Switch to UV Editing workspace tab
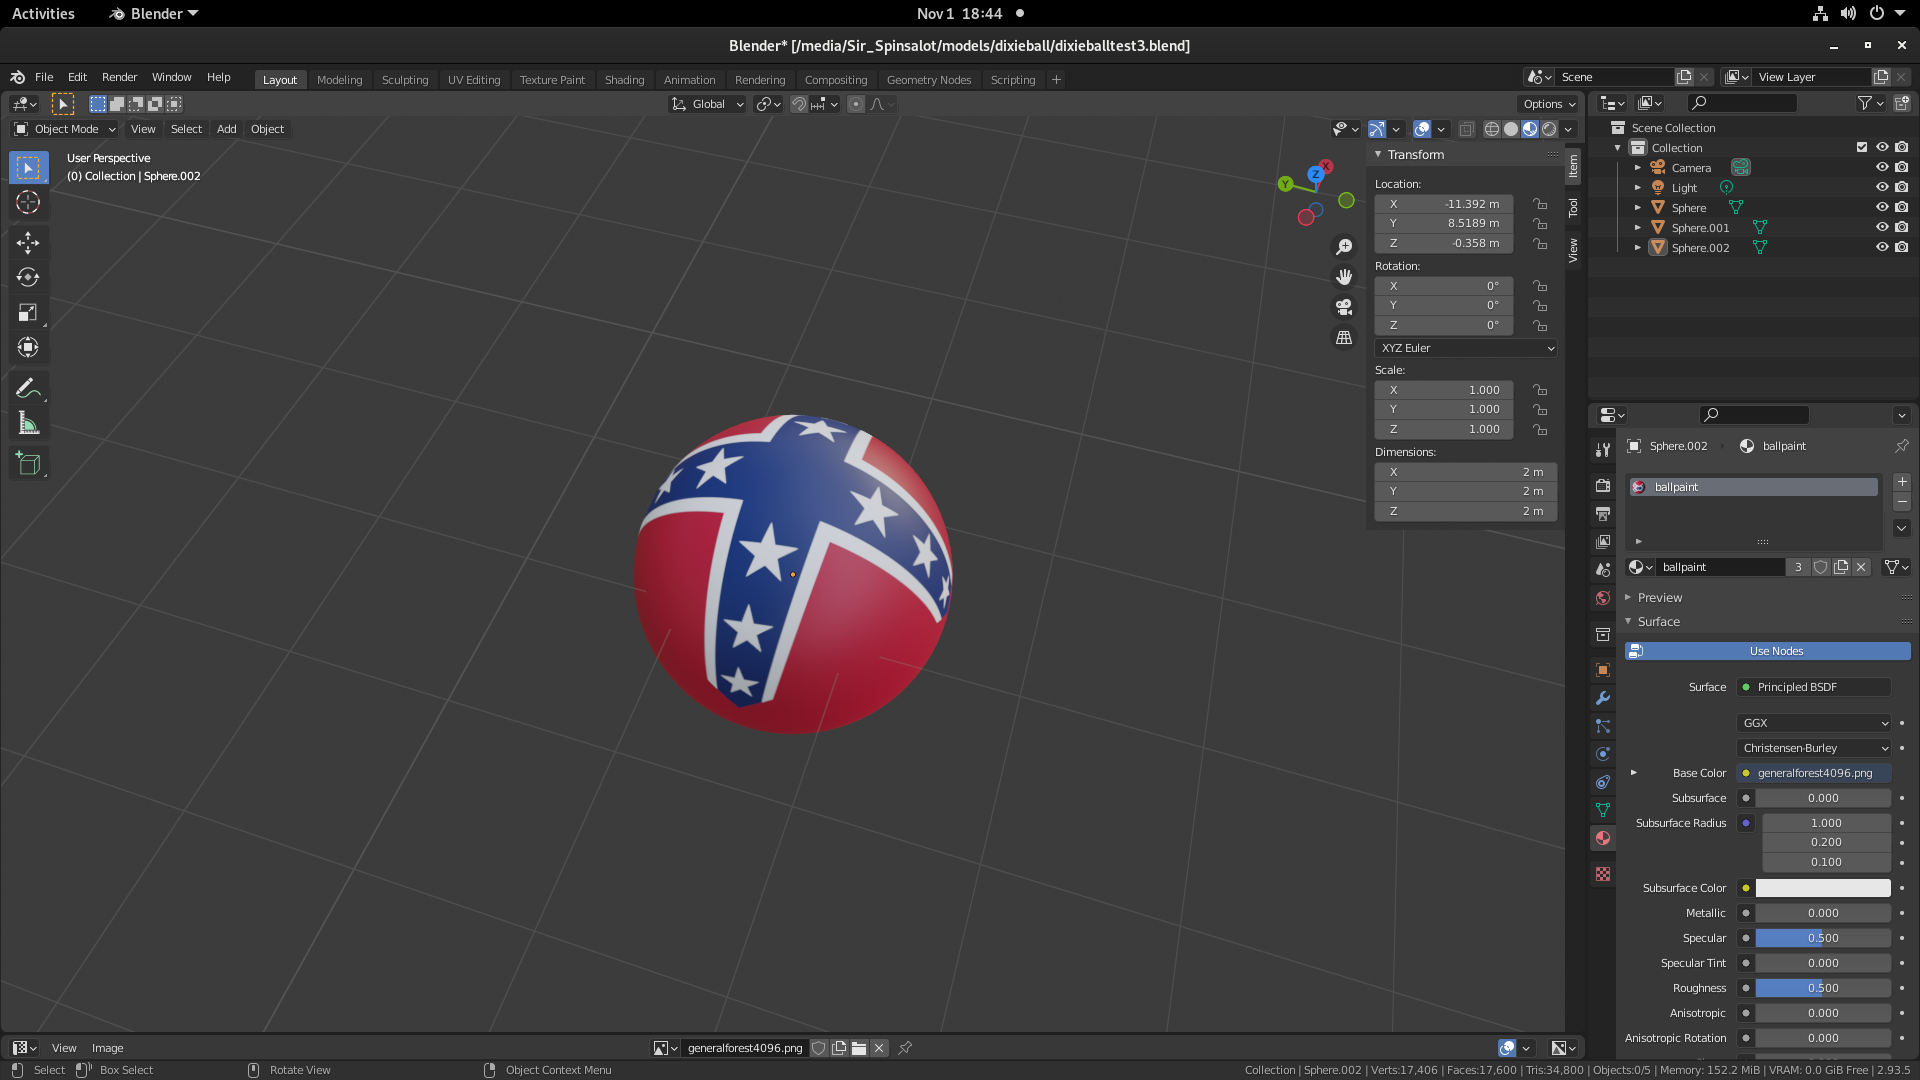Screen dimensions: 1920x1080 (474, 80)
